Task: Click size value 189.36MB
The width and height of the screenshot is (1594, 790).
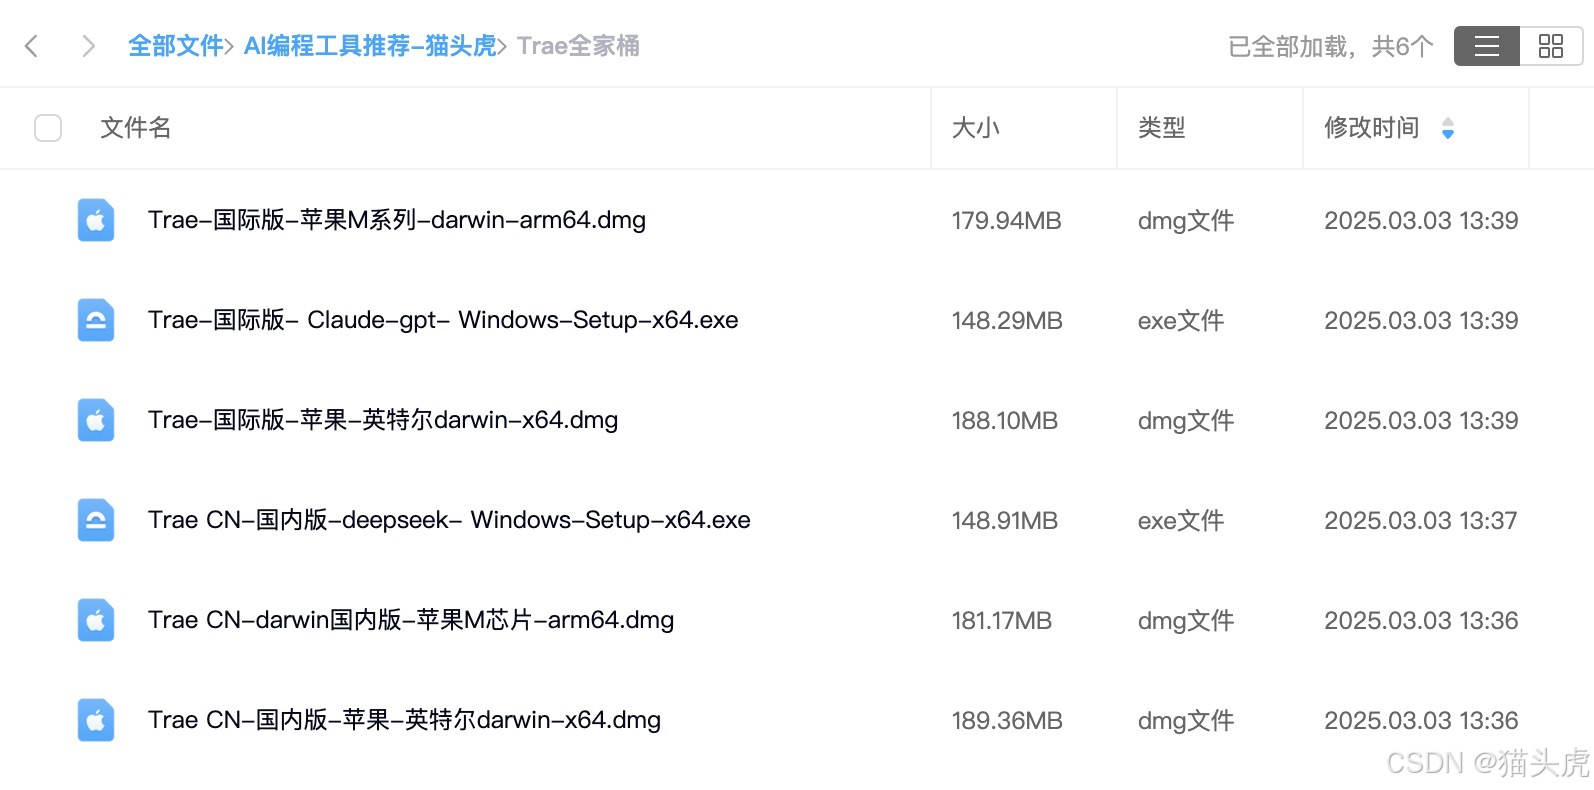Action: [x=1007, y=721]
